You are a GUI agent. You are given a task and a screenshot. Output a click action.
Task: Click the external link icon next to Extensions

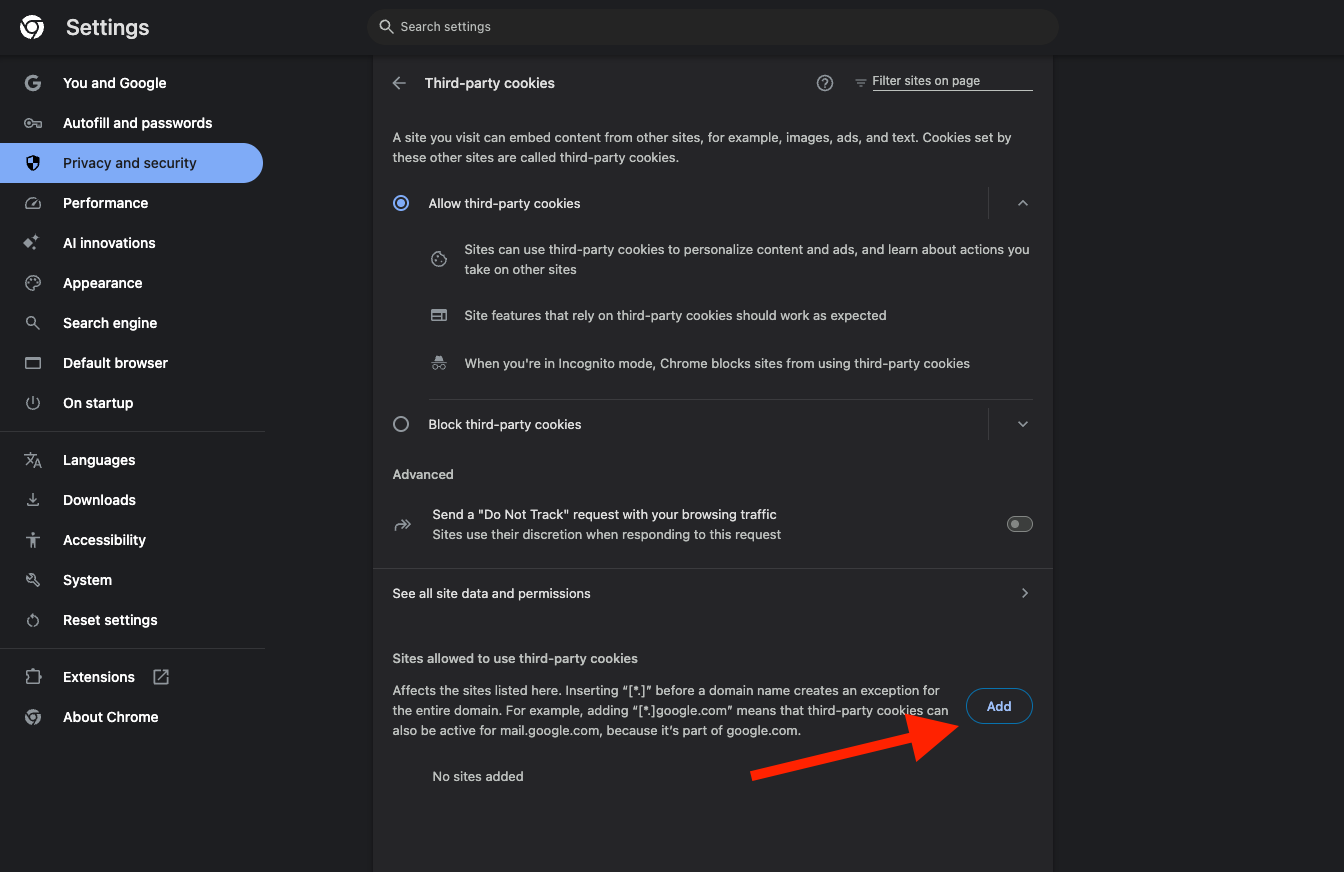[x=161, y=677]
